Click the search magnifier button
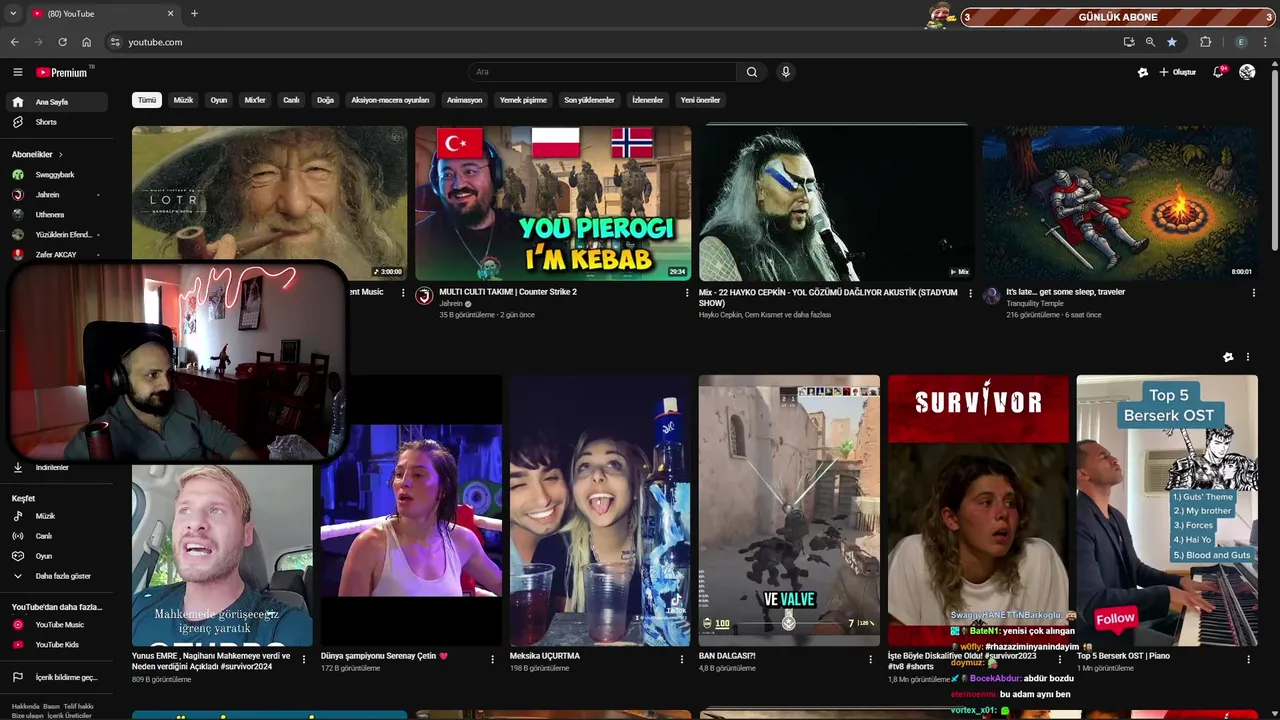 pyautogui.click(x=752, y=72)
